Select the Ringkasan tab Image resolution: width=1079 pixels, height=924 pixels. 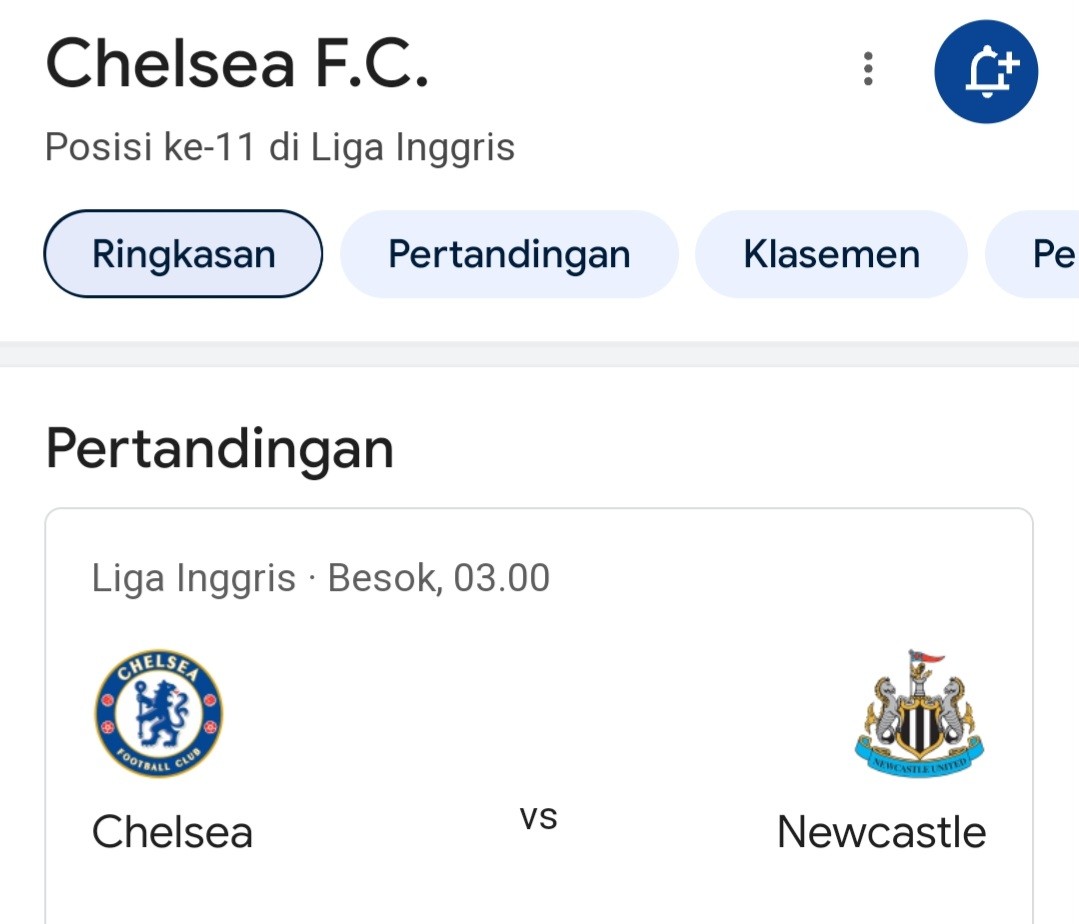(x=183, y=254)
